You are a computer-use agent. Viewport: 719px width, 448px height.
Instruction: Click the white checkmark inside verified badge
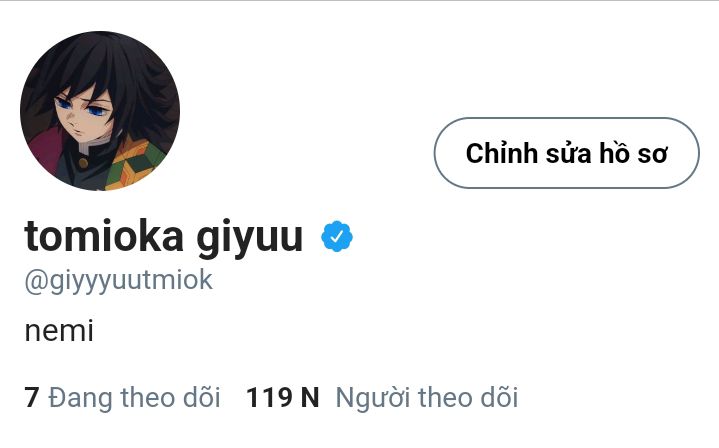coord(337,237)
